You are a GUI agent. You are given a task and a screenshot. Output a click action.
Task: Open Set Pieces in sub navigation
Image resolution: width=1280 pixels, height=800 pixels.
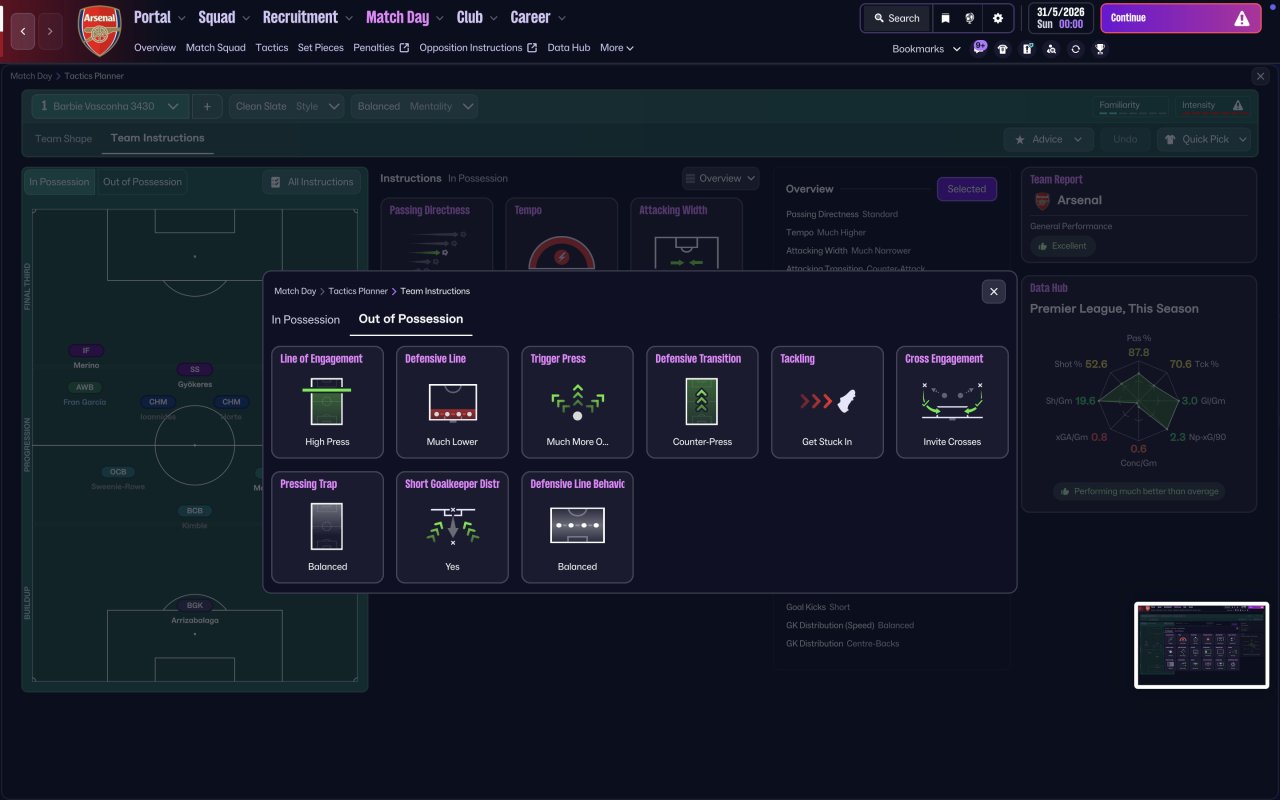pyautogui.click(x=321, y=47)
